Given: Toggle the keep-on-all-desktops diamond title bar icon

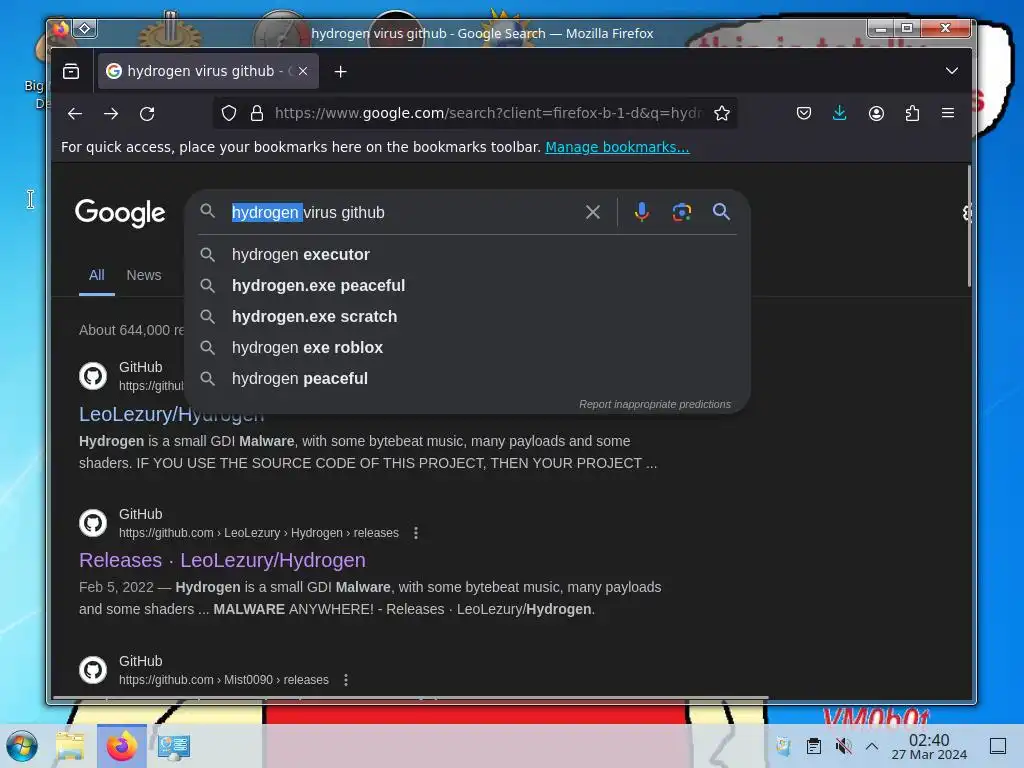Looking at the screenshot, I should [85, 28].
